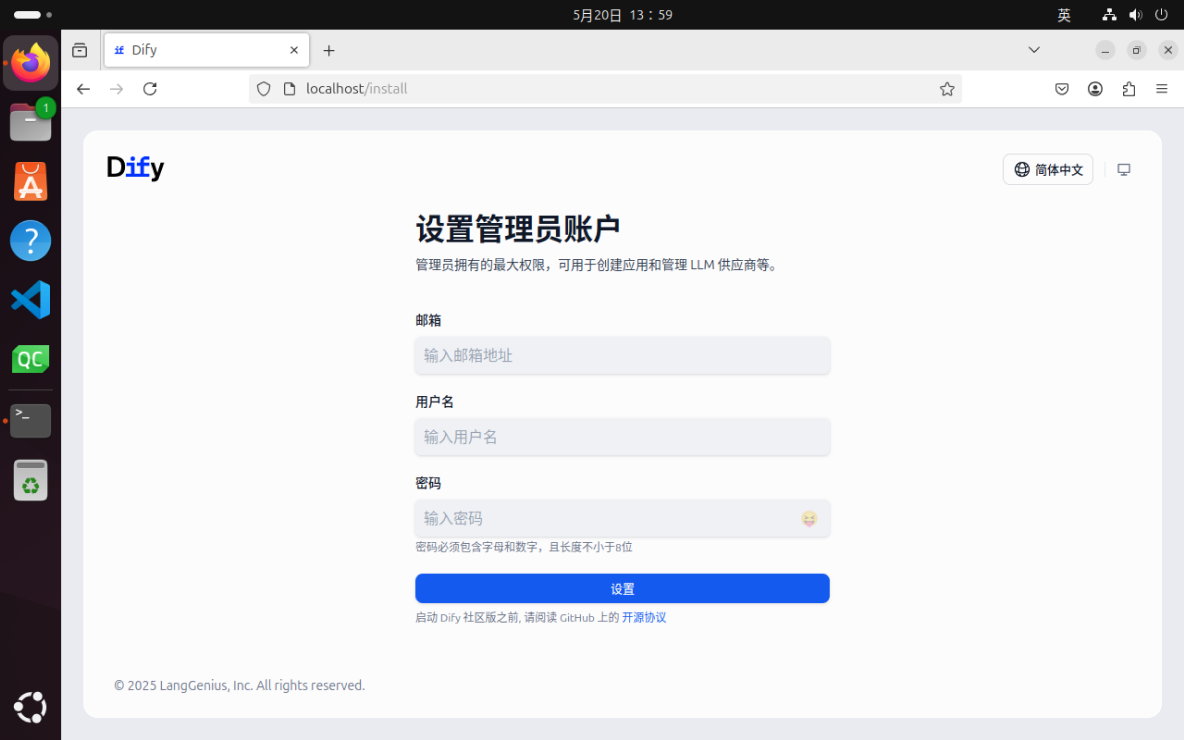Viewport: 1184px width, 740px height.
Task: Show applications via the Ubuntu logo
Action: (30, 708)
